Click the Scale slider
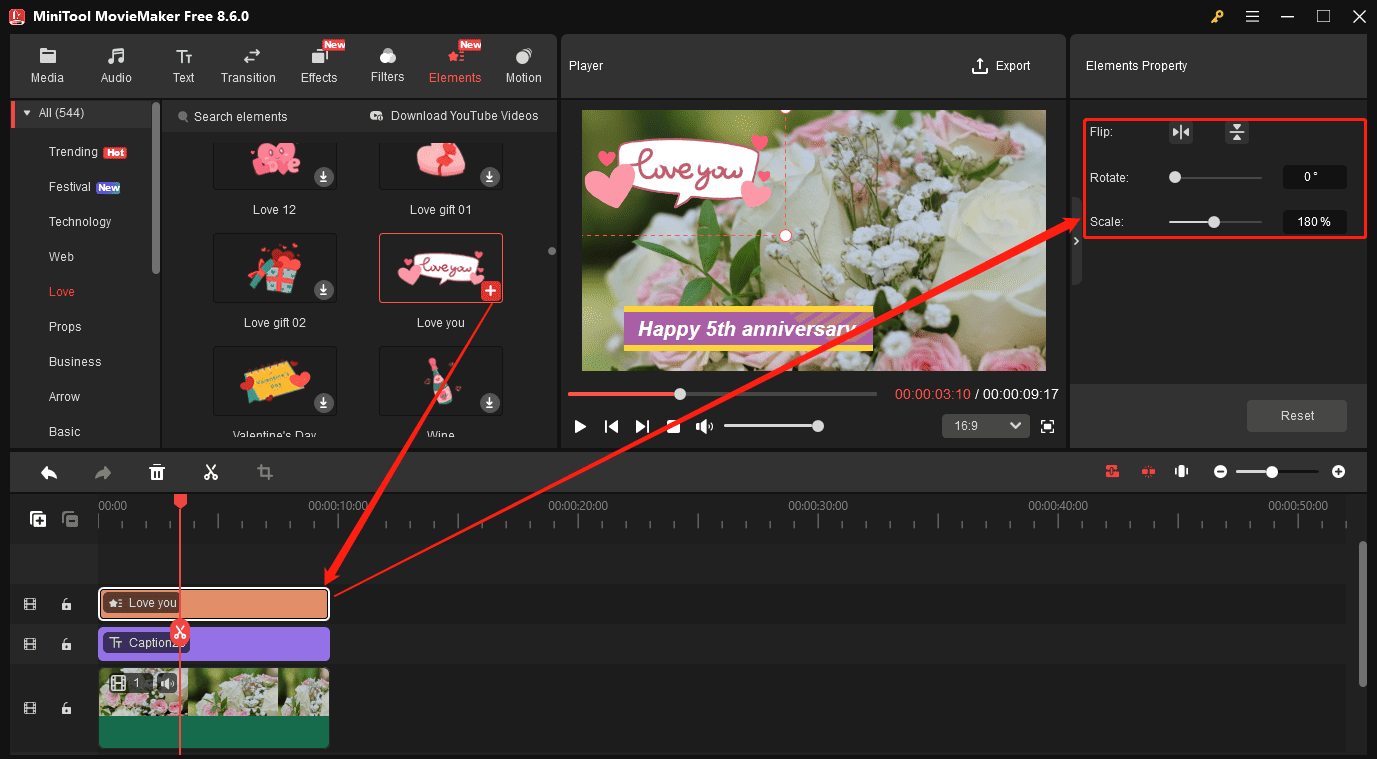Viewport: 1377px width, 759px height. pos(1216,222)
